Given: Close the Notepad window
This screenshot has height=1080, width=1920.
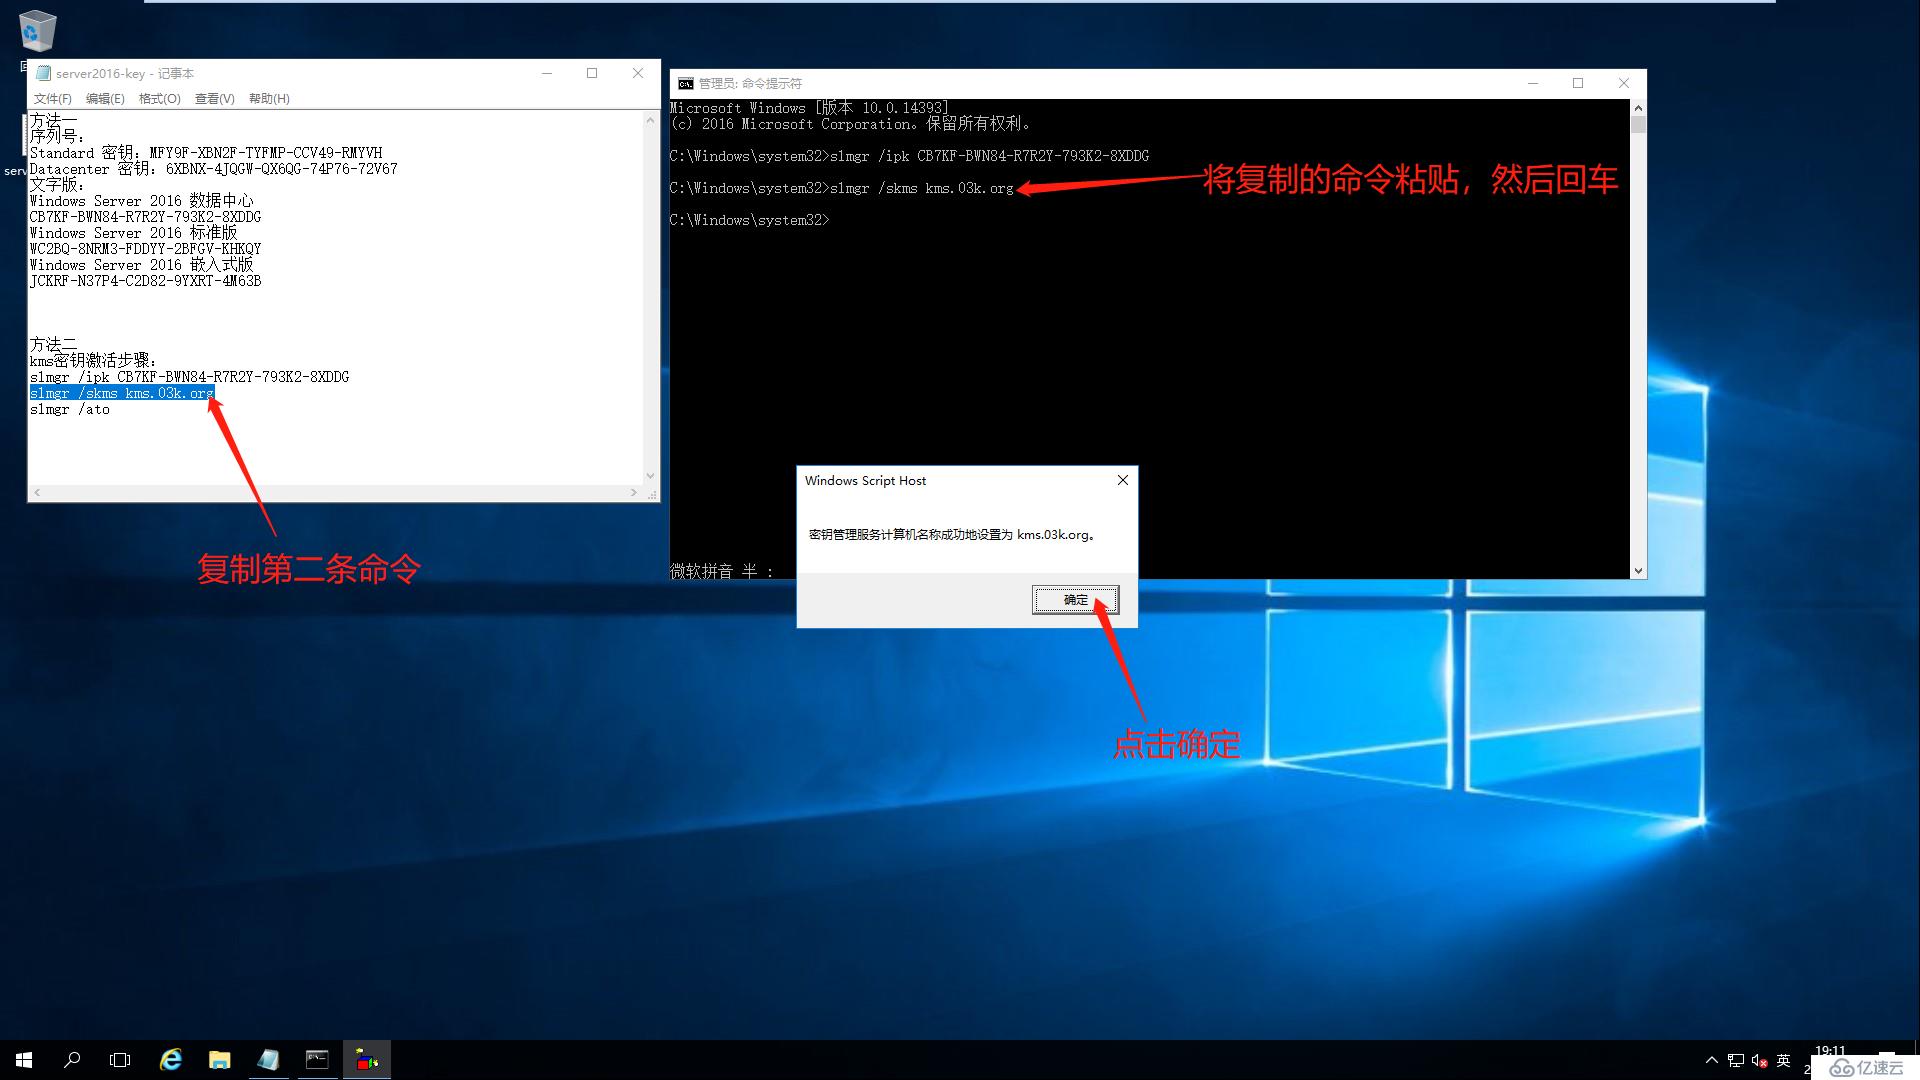Looking at the screenshot, I should point(638,73).
